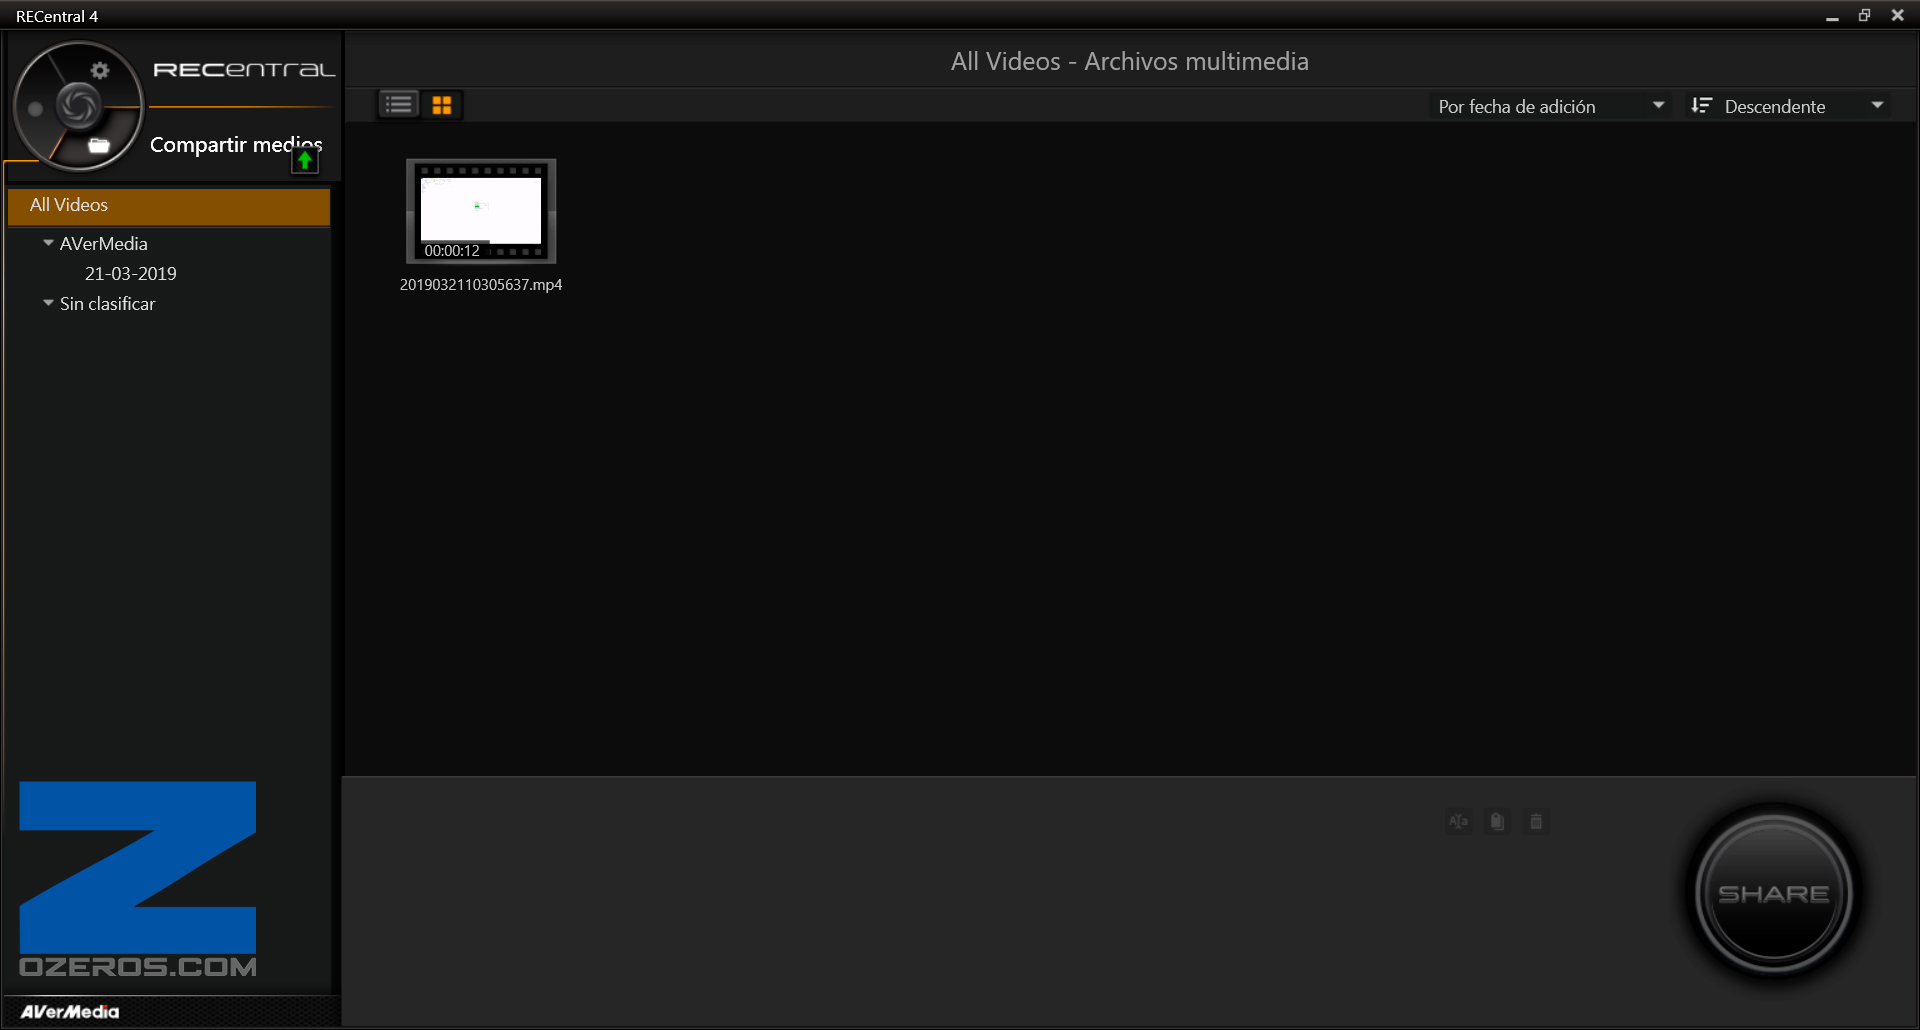Click the sort order icon beside Descendente
This screenshot has width=1920, height=1030.
(x=1701, y=106)
